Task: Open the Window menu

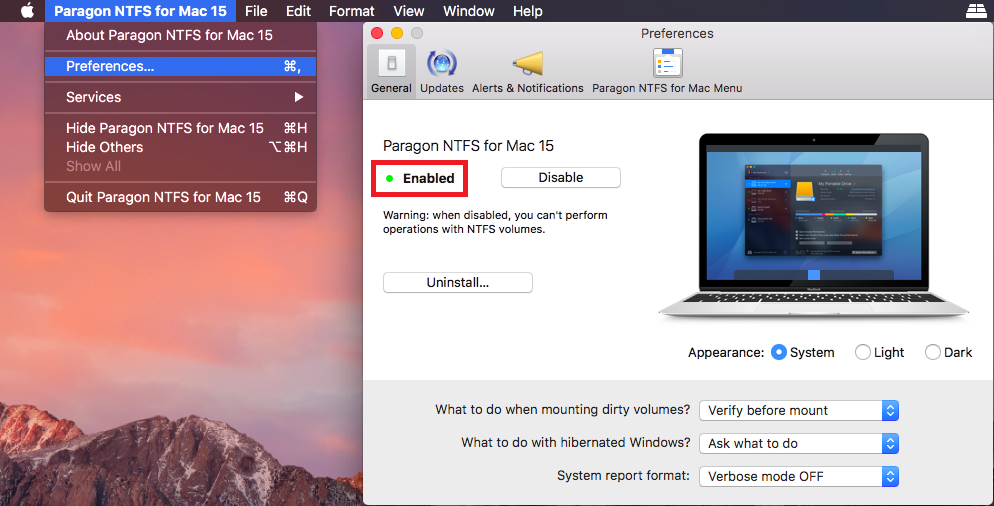Action: pyautogui.click(x=468, y=11)
